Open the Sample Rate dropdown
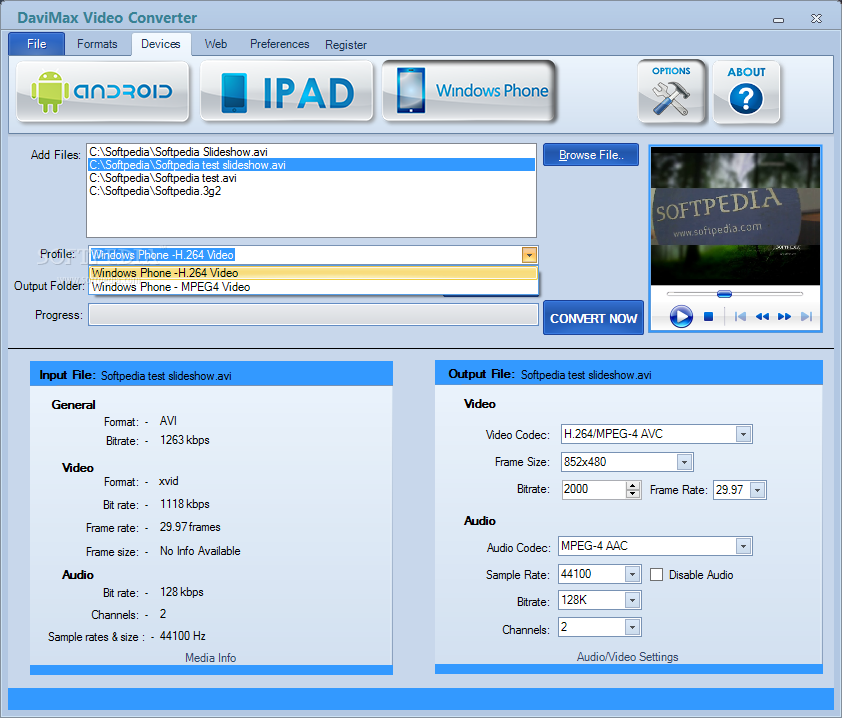 [633, 574]
